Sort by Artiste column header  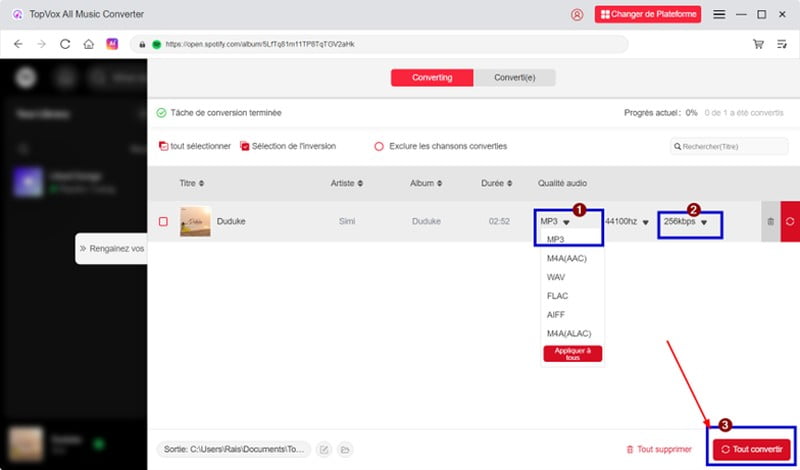[347, 183]
